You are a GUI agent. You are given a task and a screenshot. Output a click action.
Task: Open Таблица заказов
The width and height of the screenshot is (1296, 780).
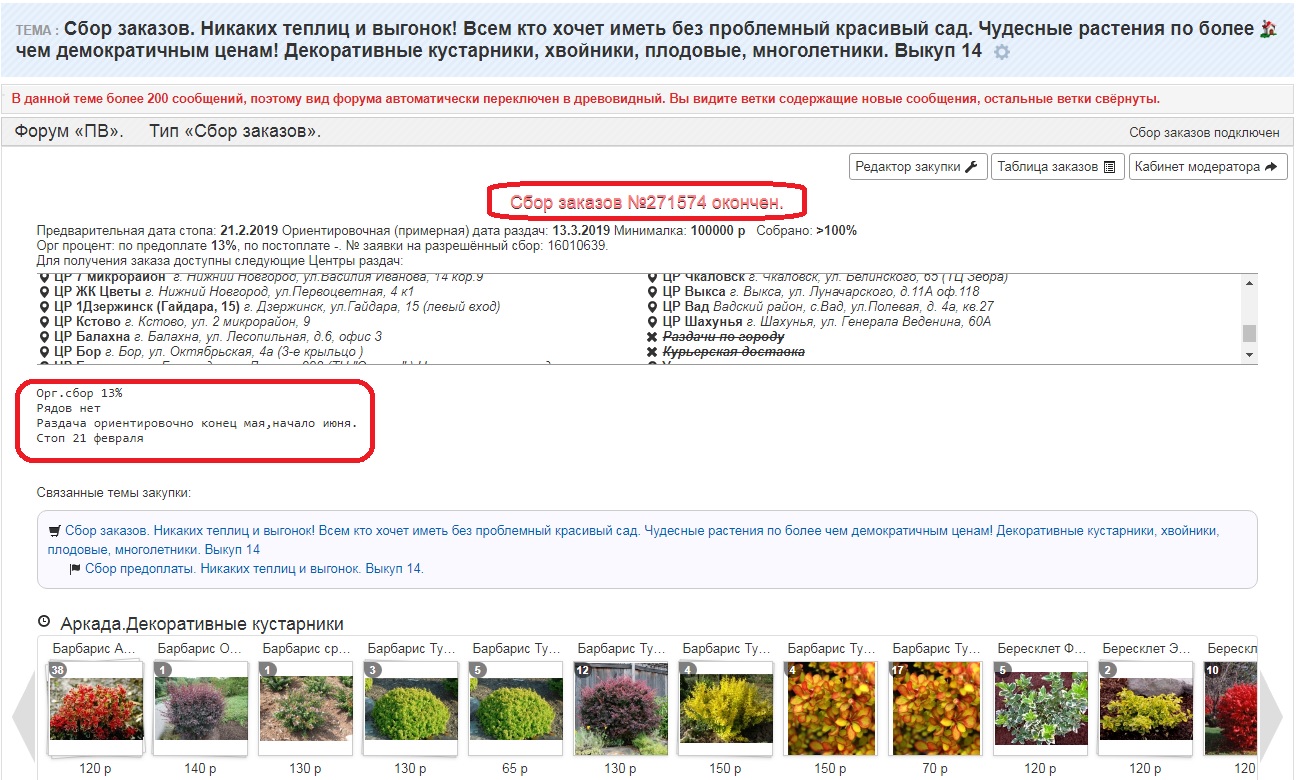point(1057,167)
